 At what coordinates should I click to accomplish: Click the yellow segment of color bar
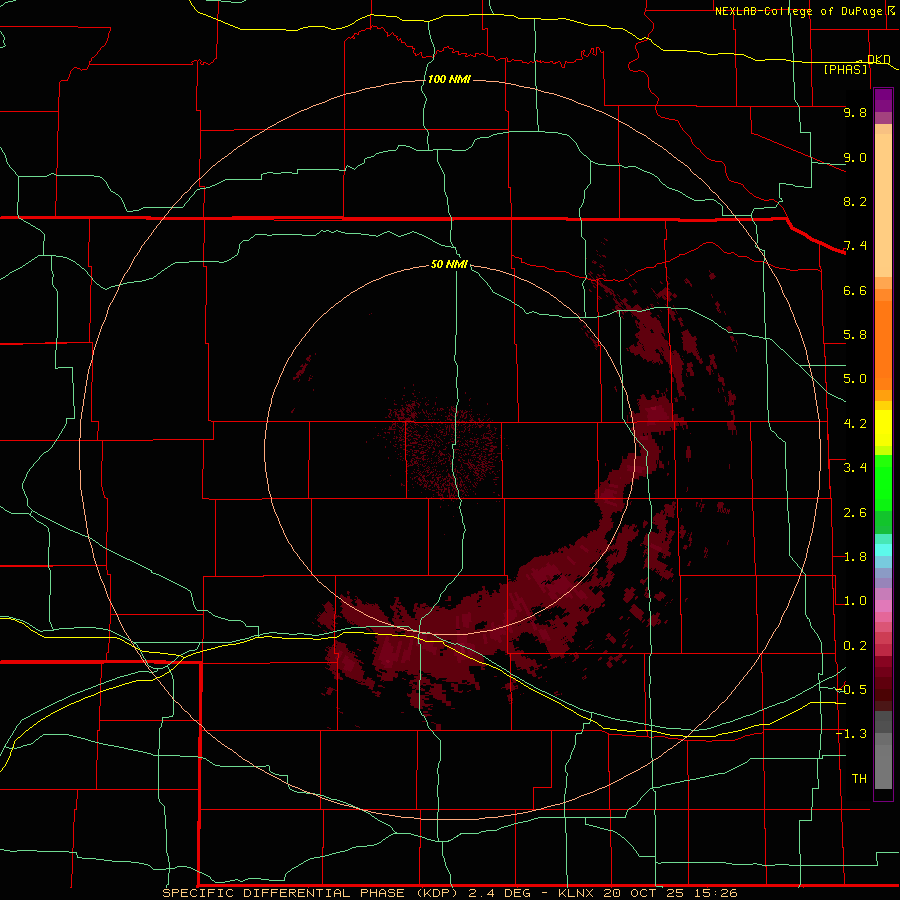pyautogui.click(x=883, y=428)
